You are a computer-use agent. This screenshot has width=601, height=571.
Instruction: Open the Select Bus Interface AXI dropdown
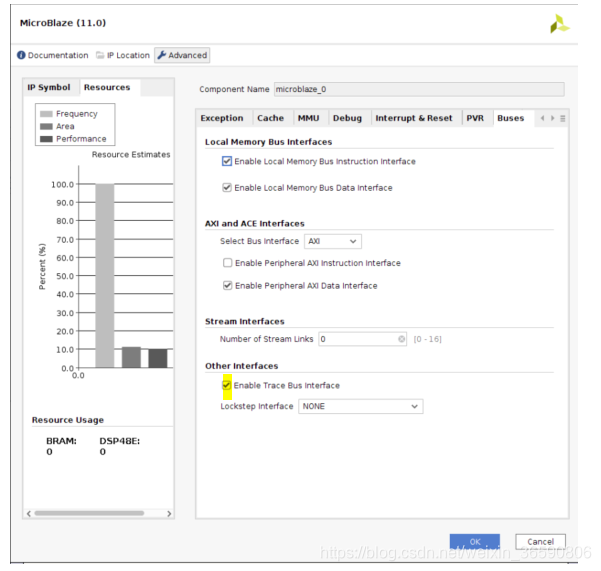(x=333, y=241)
